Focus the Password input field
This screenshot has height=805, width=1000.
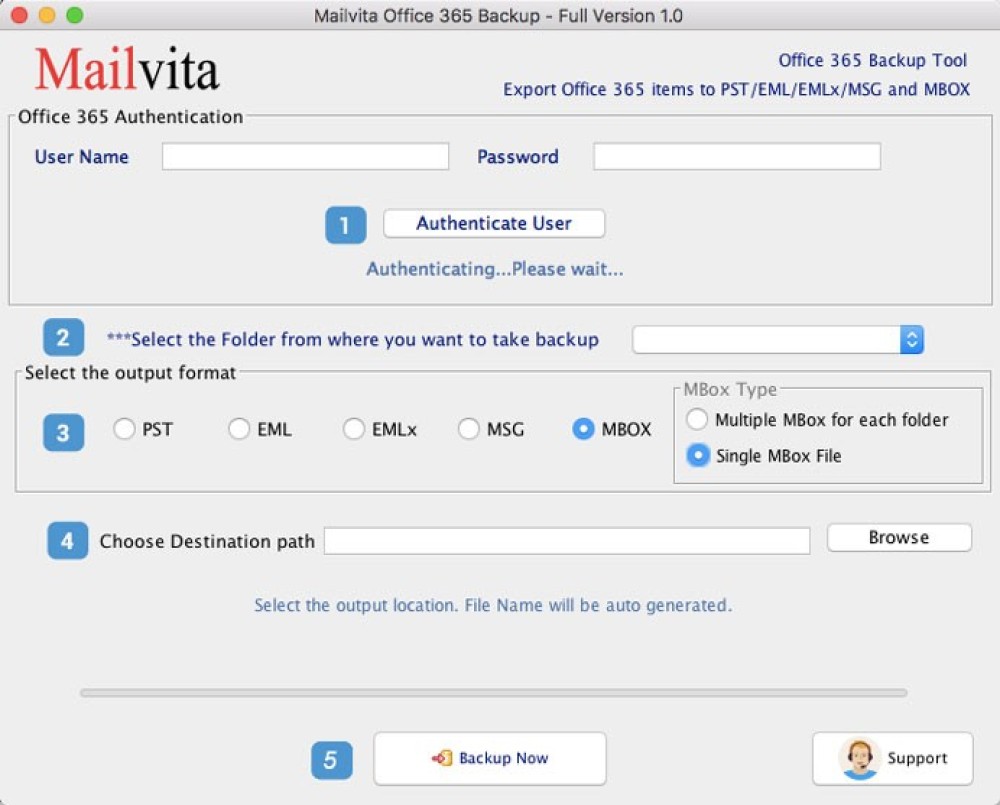point(736,157)
